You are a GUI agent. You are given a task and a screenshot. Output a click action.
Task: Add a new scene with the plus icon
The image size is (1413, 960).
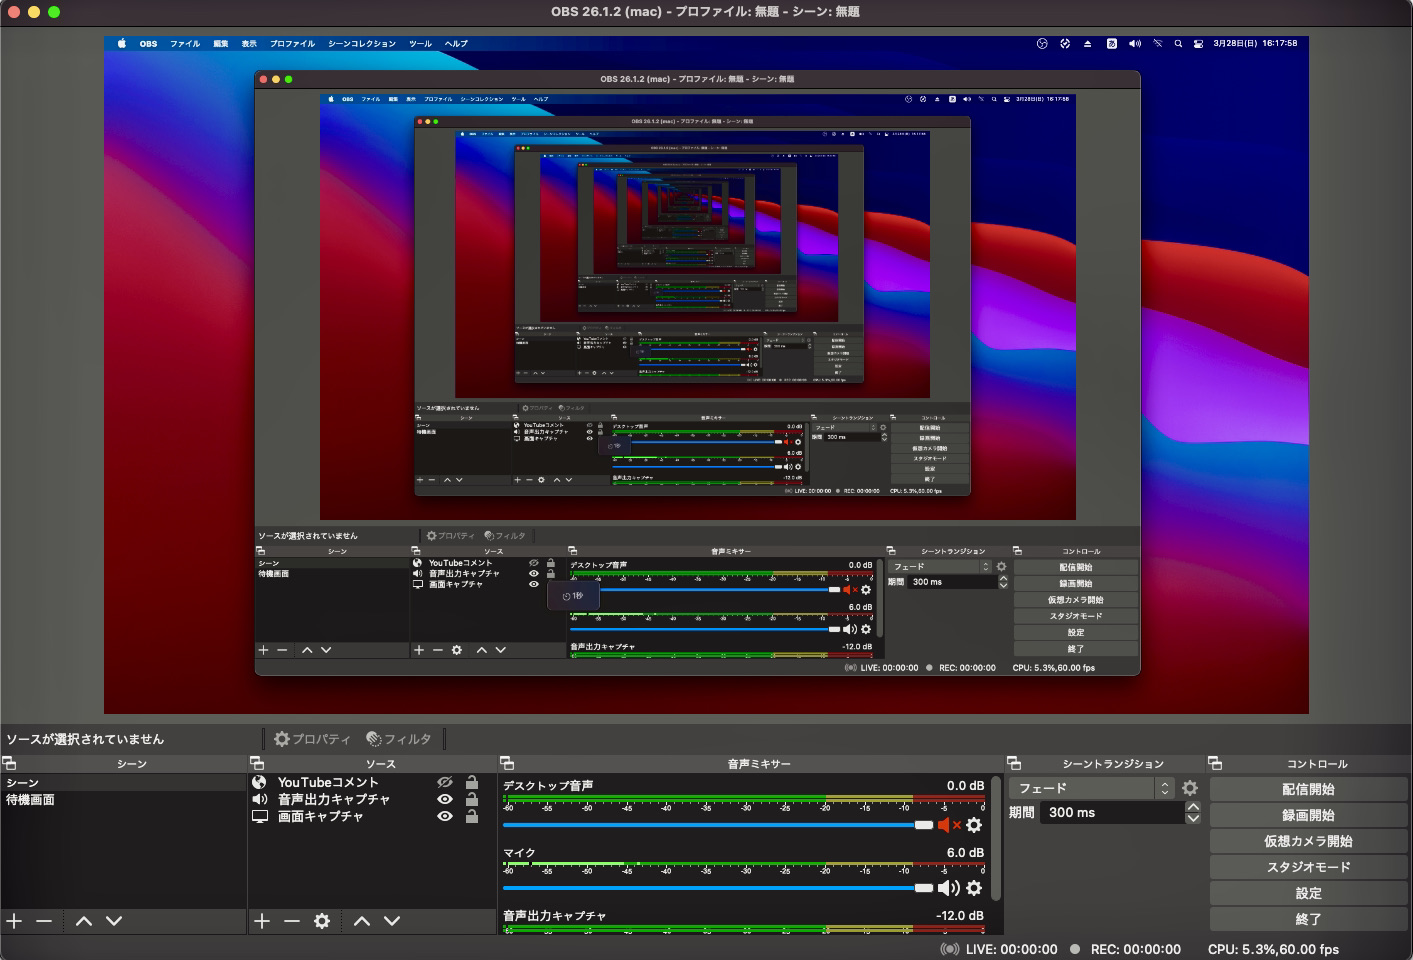(x=14, y=921)
